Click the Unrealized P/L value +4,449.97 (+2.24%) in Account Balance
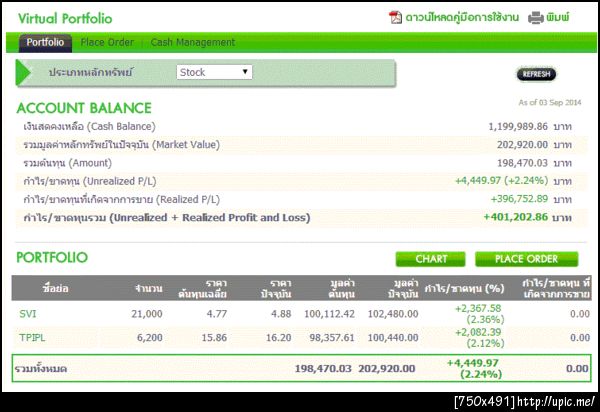Viewport: 600px width, 412px height. click(501, 181)
